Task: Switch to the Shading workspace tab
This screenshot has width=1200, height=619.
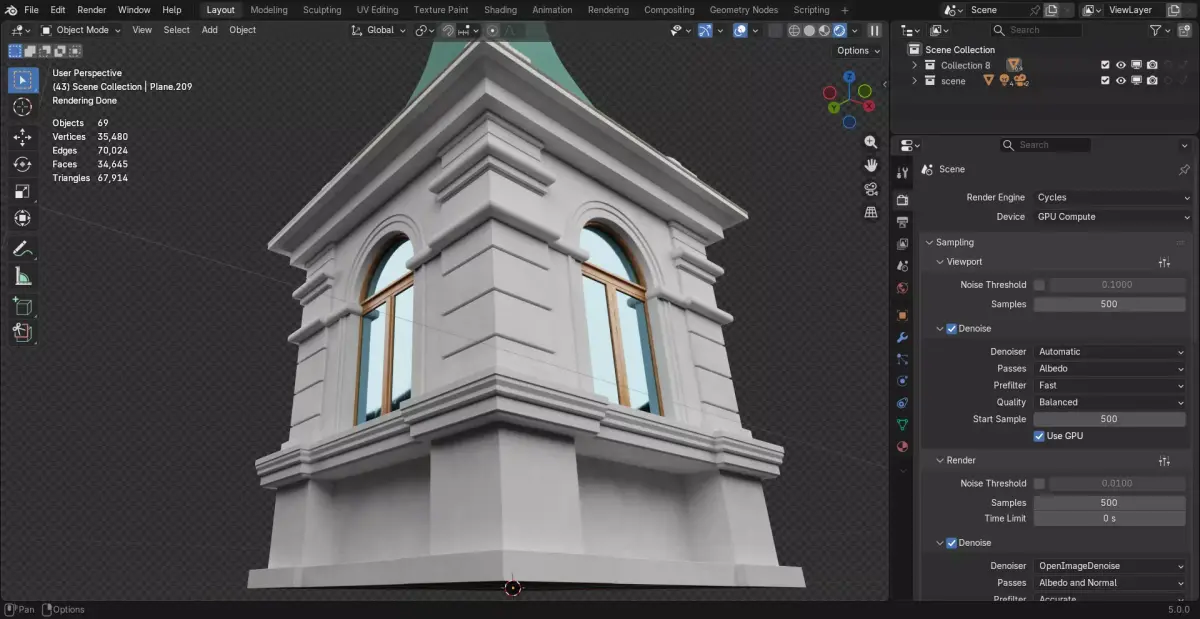Action: pyautogui.click(x=500, y=10)
